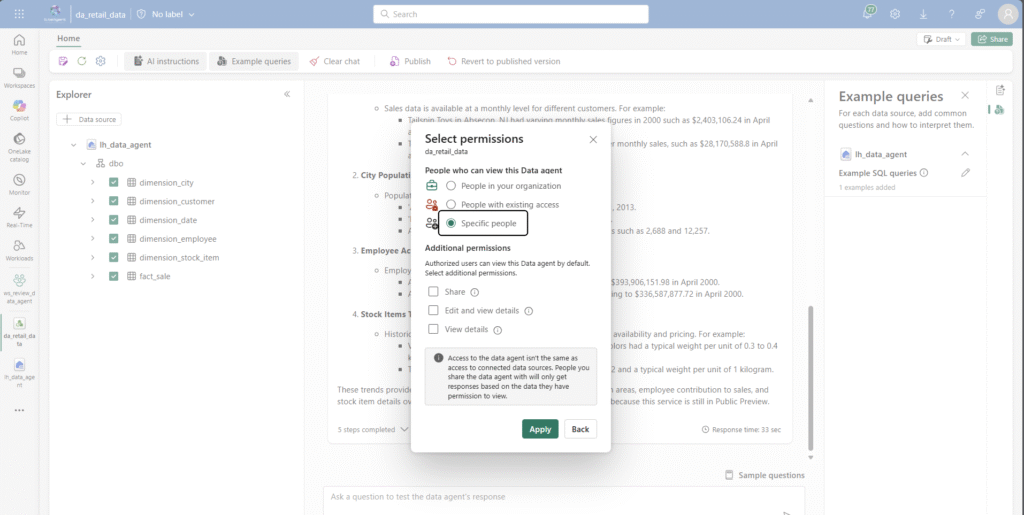The height and width of the screenshot is (515, 1024).
Task: Check Edit and view details checkbox
Action: tap(433, 310)
